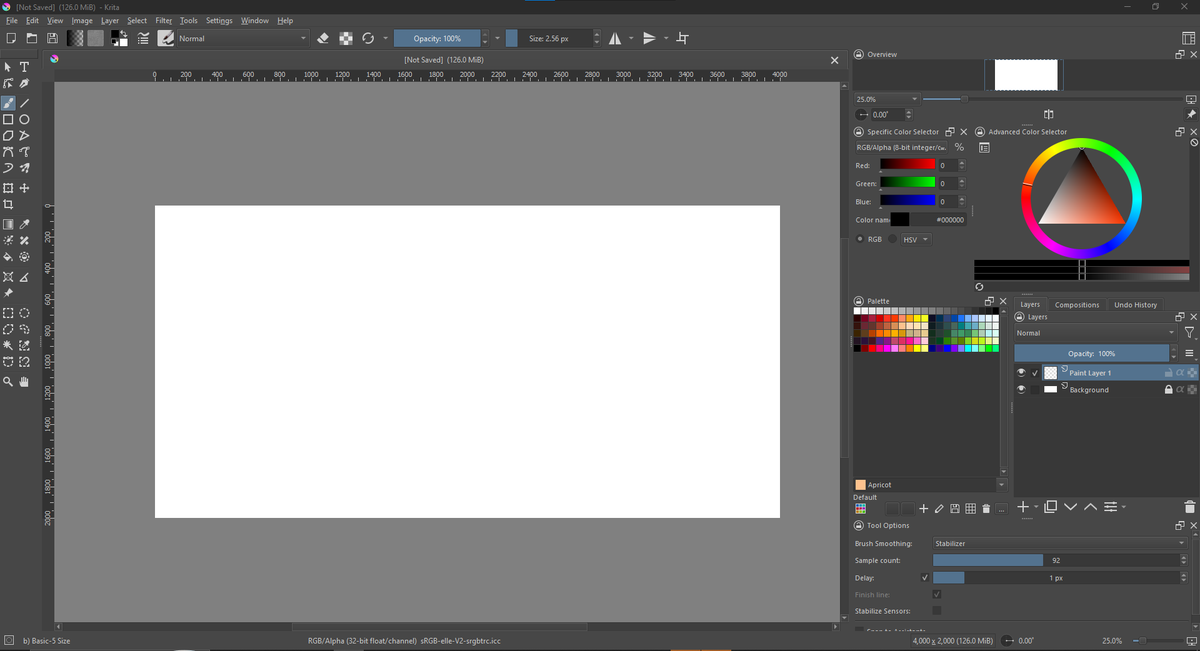Select the Pan hand tool
1200x651 pixels.
25,382
